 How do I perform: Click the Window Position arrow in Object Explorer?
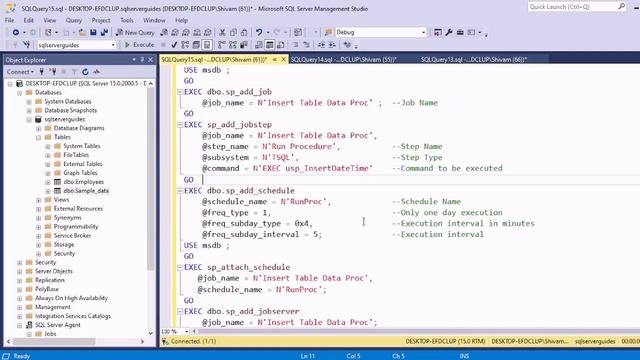134,60
